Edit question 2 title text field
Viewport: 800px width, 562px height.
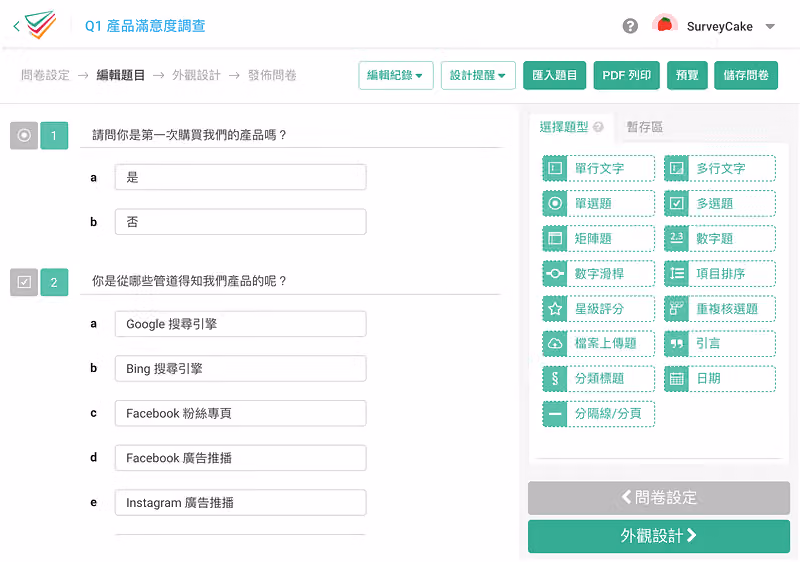(x=292, y=282)
